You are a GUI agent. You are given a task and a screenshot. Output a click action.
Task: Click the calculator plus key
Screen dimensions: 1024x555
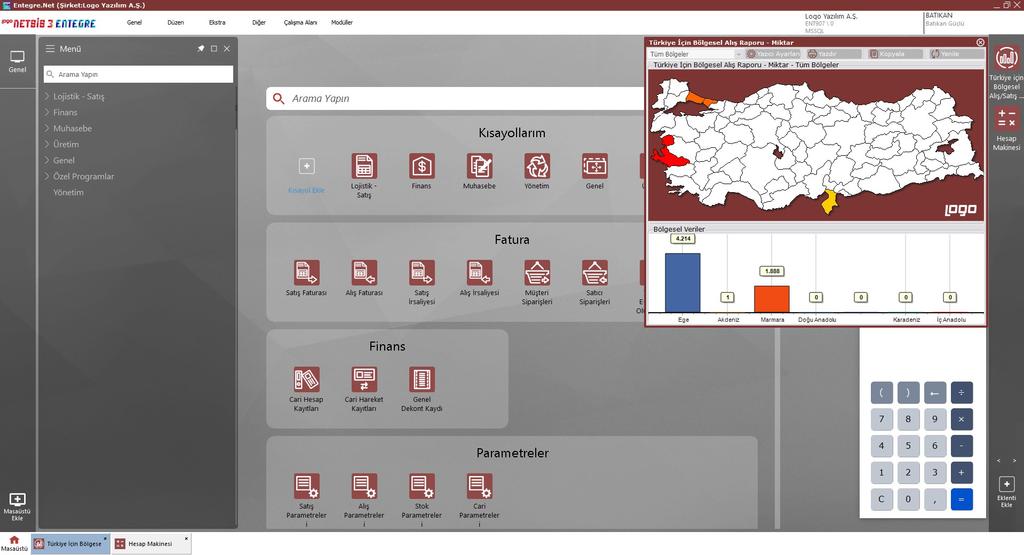coord(961,473)
